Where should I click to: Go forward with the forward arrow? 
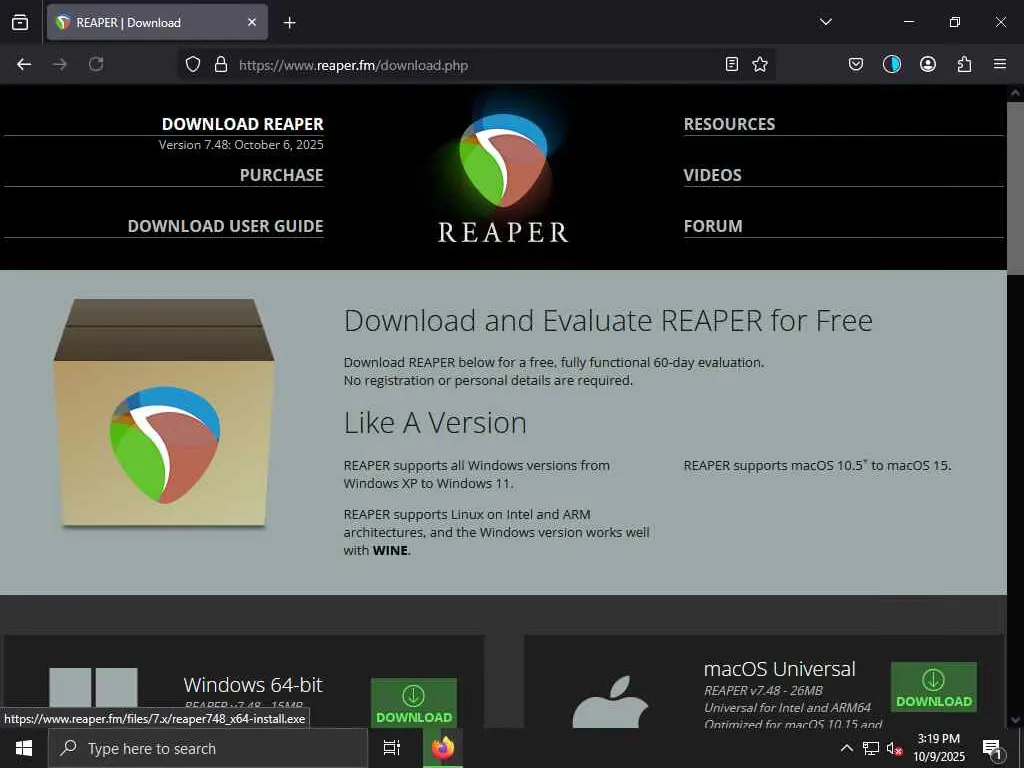click(59, 64)
